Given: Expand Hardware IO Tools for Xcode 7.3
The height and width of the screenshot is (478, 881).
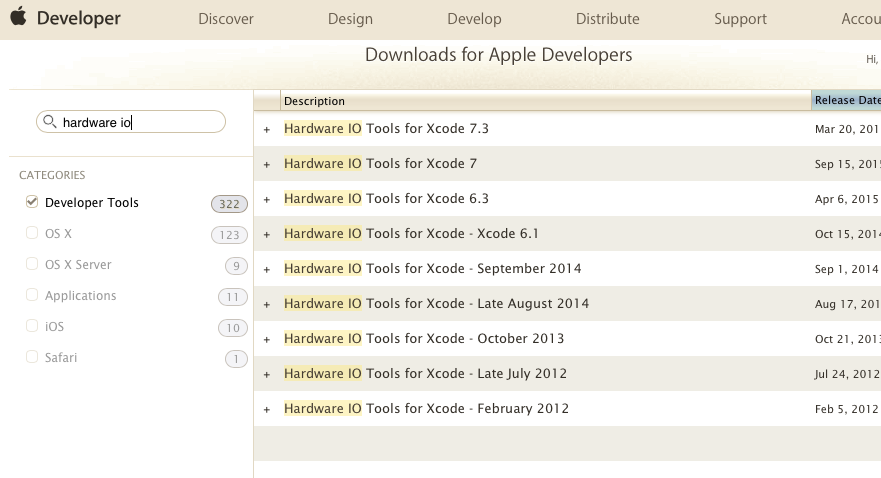Looking at the screenshot, I should (x=267, y=130).
